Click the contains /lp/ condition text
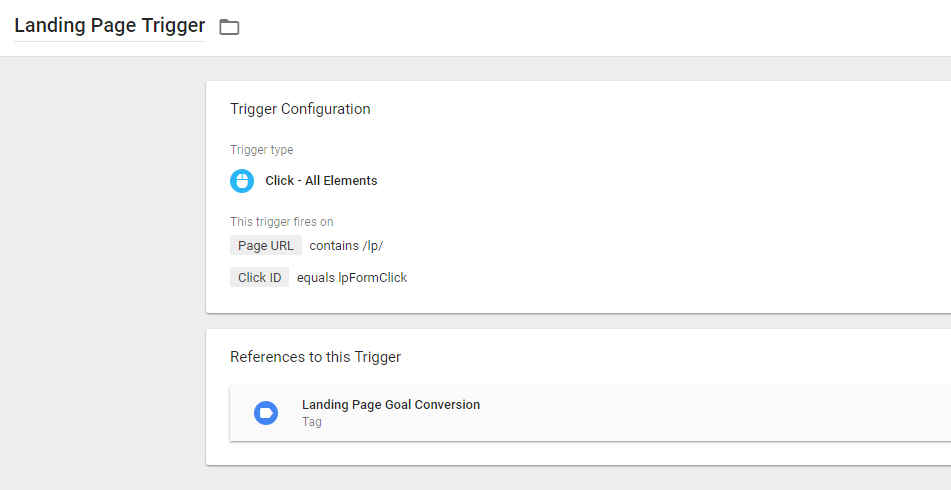The width and height of the screenshot is (951, 490). click(x=346, y=246)
